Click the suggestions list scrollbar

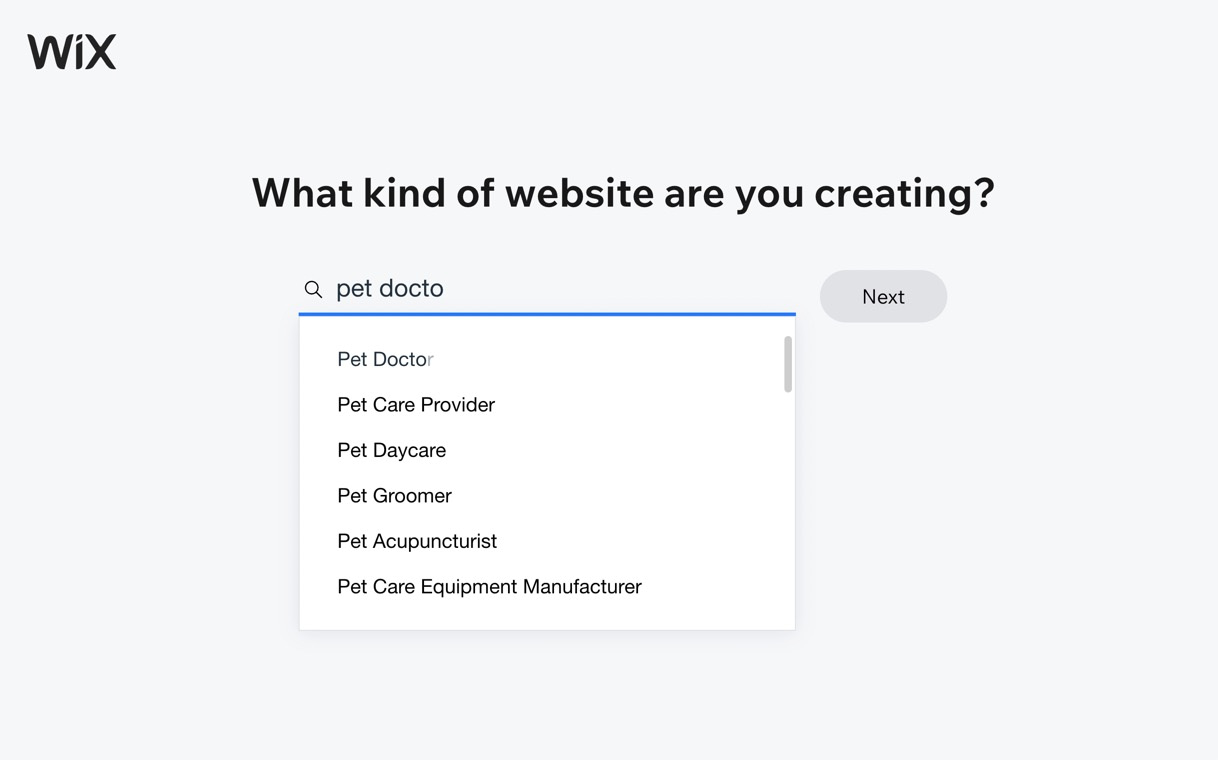click(x=787, y=363)
